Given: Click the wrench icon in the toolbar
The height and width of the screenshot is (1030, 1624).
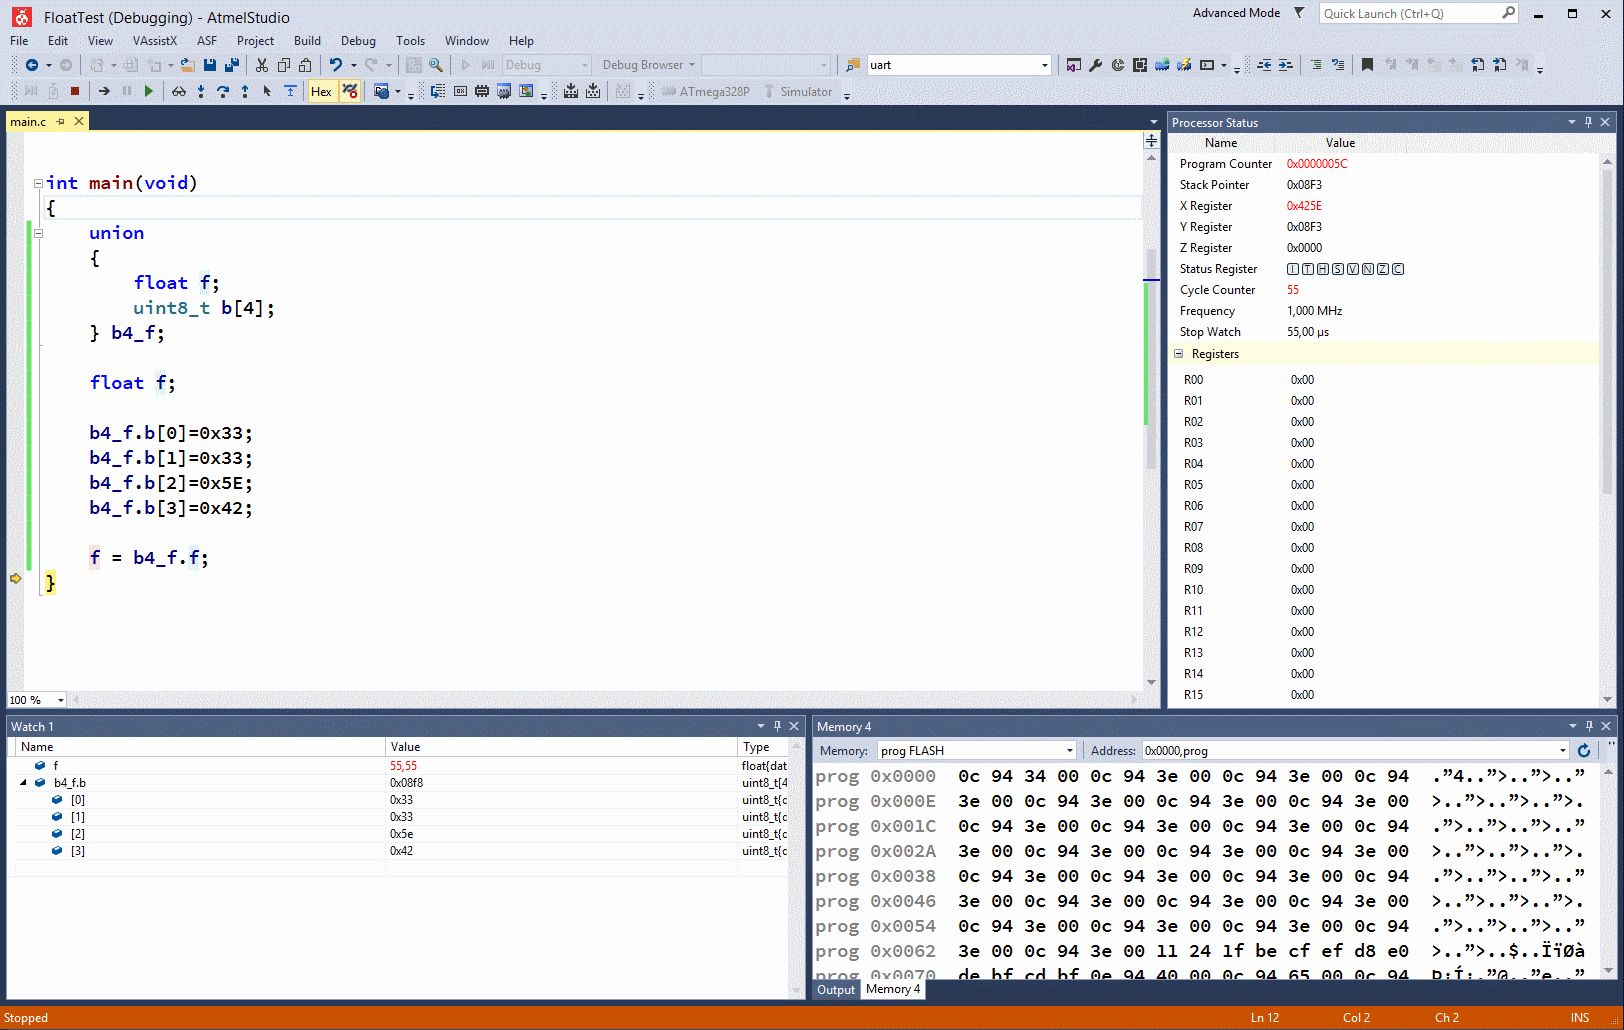Looking at the screenshot, I should 1095,65.
